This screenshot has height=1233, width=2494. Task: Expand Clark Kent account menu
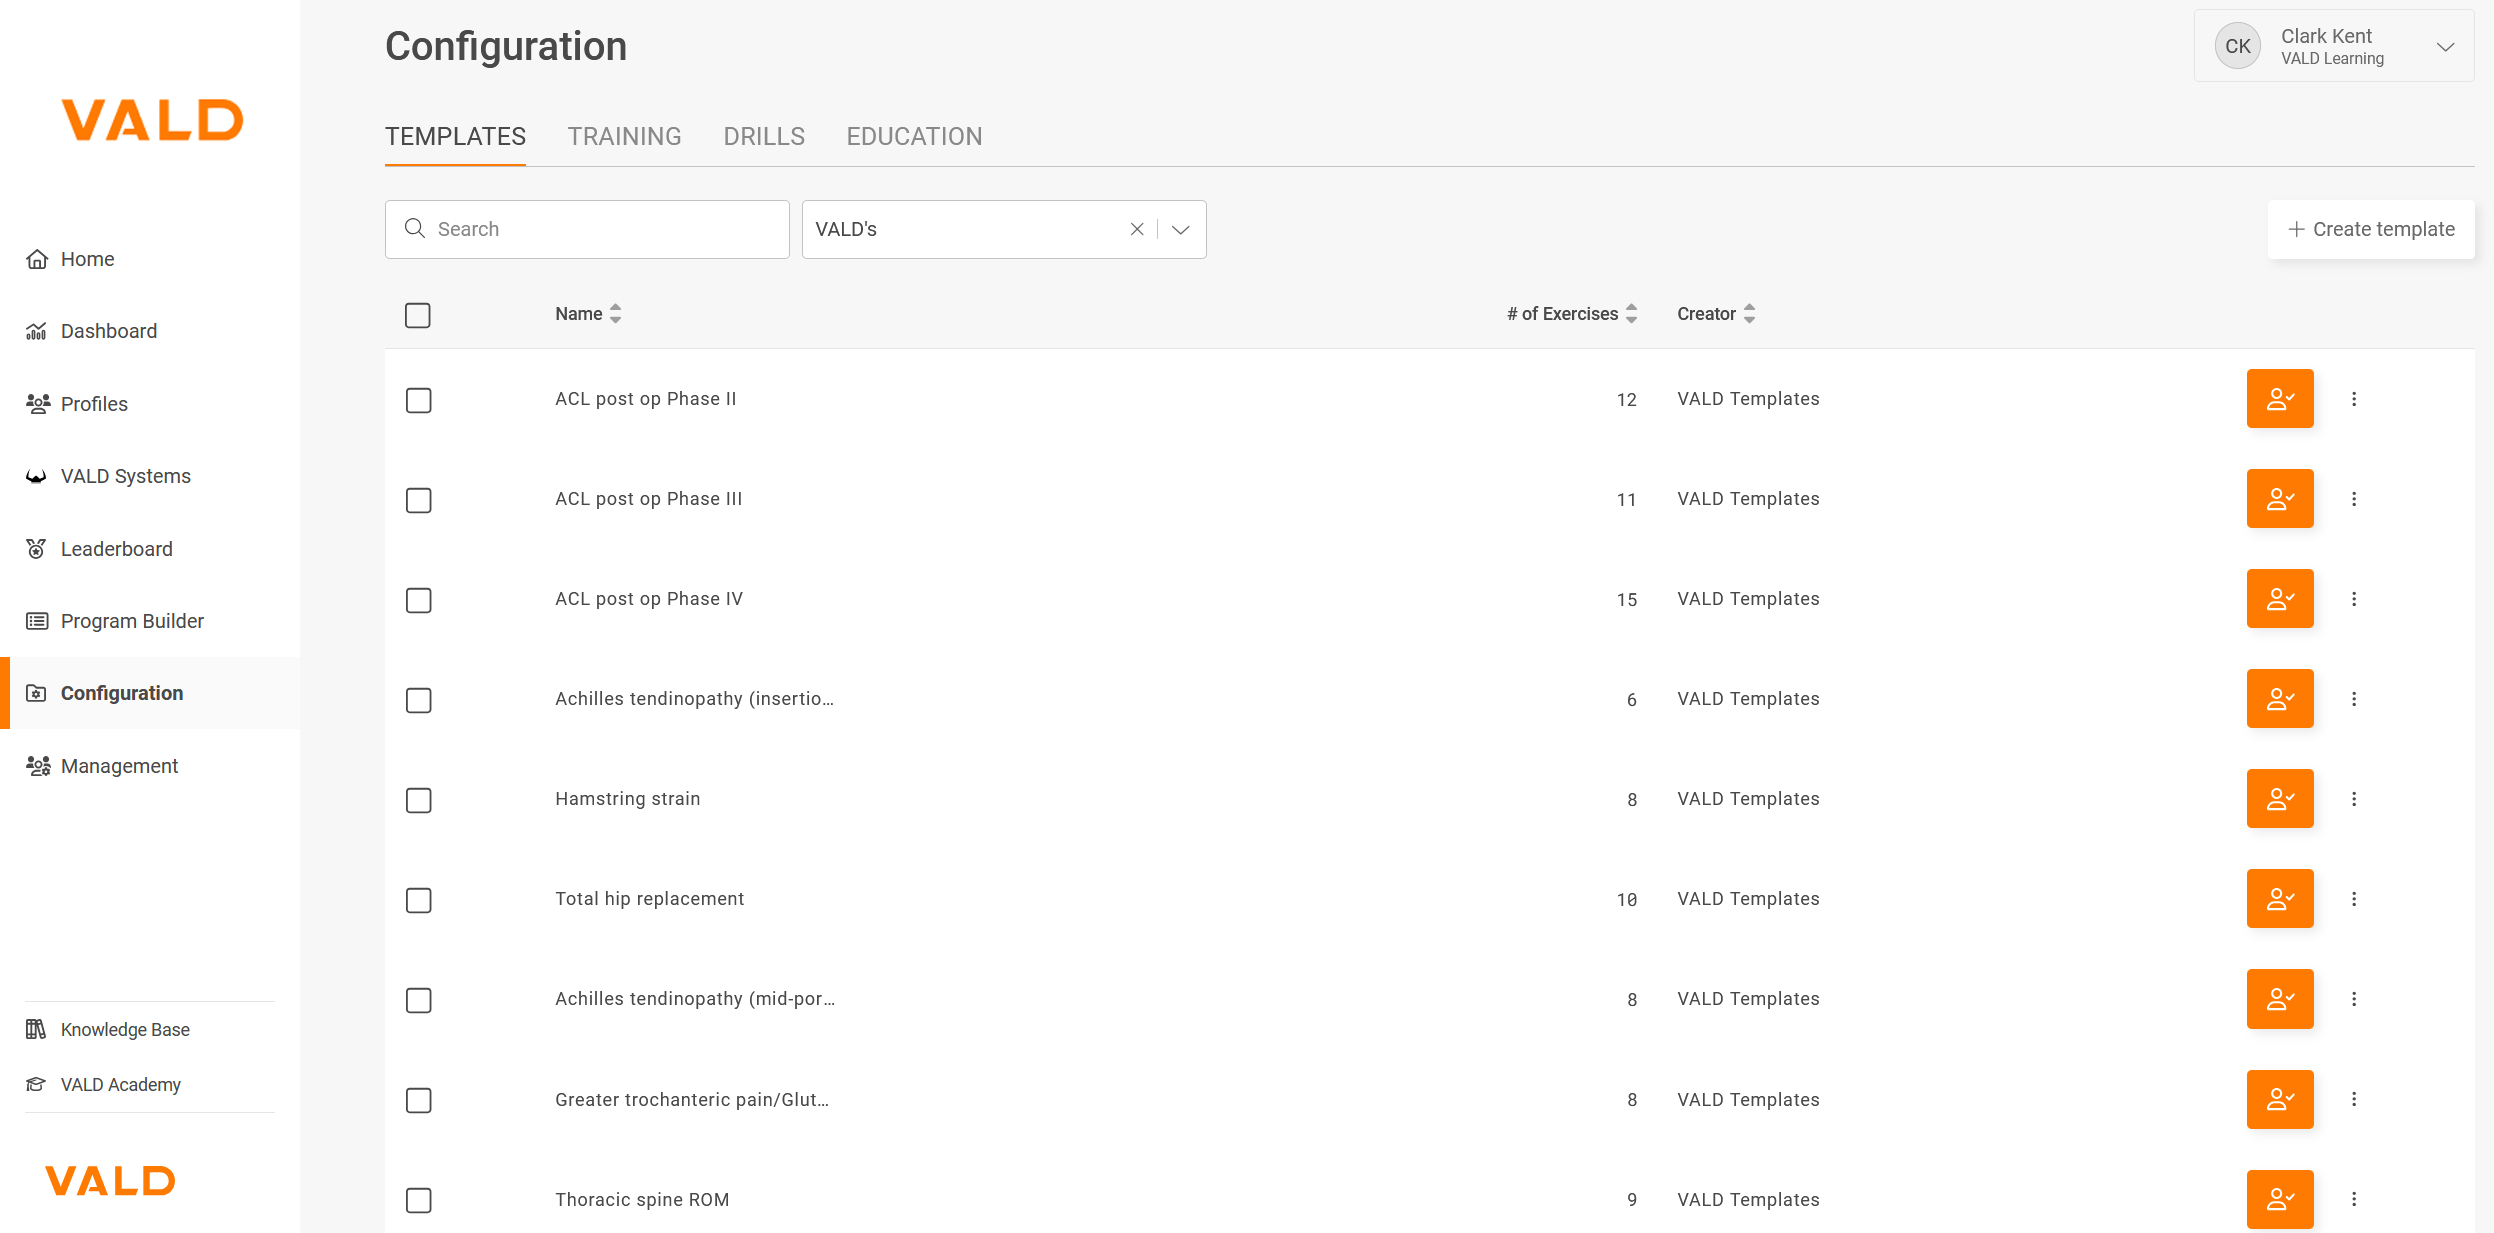[2445, 47]
